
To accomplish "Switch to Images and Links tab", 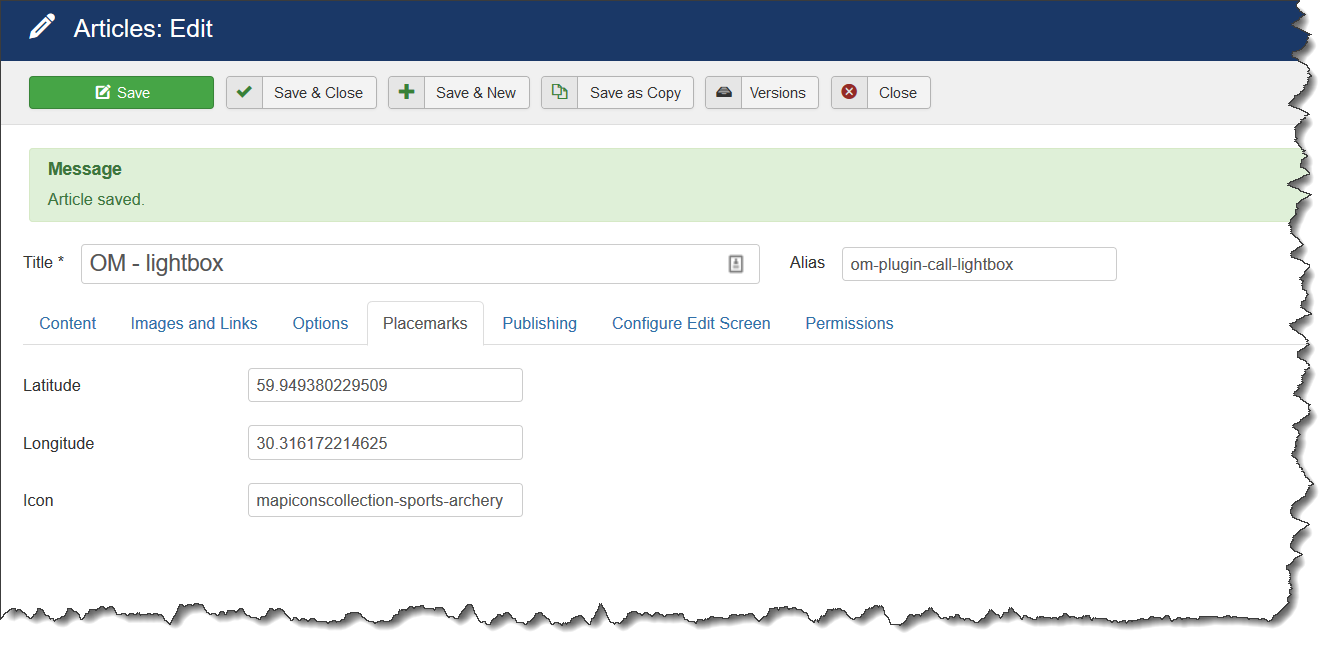I will pos(194,323).
